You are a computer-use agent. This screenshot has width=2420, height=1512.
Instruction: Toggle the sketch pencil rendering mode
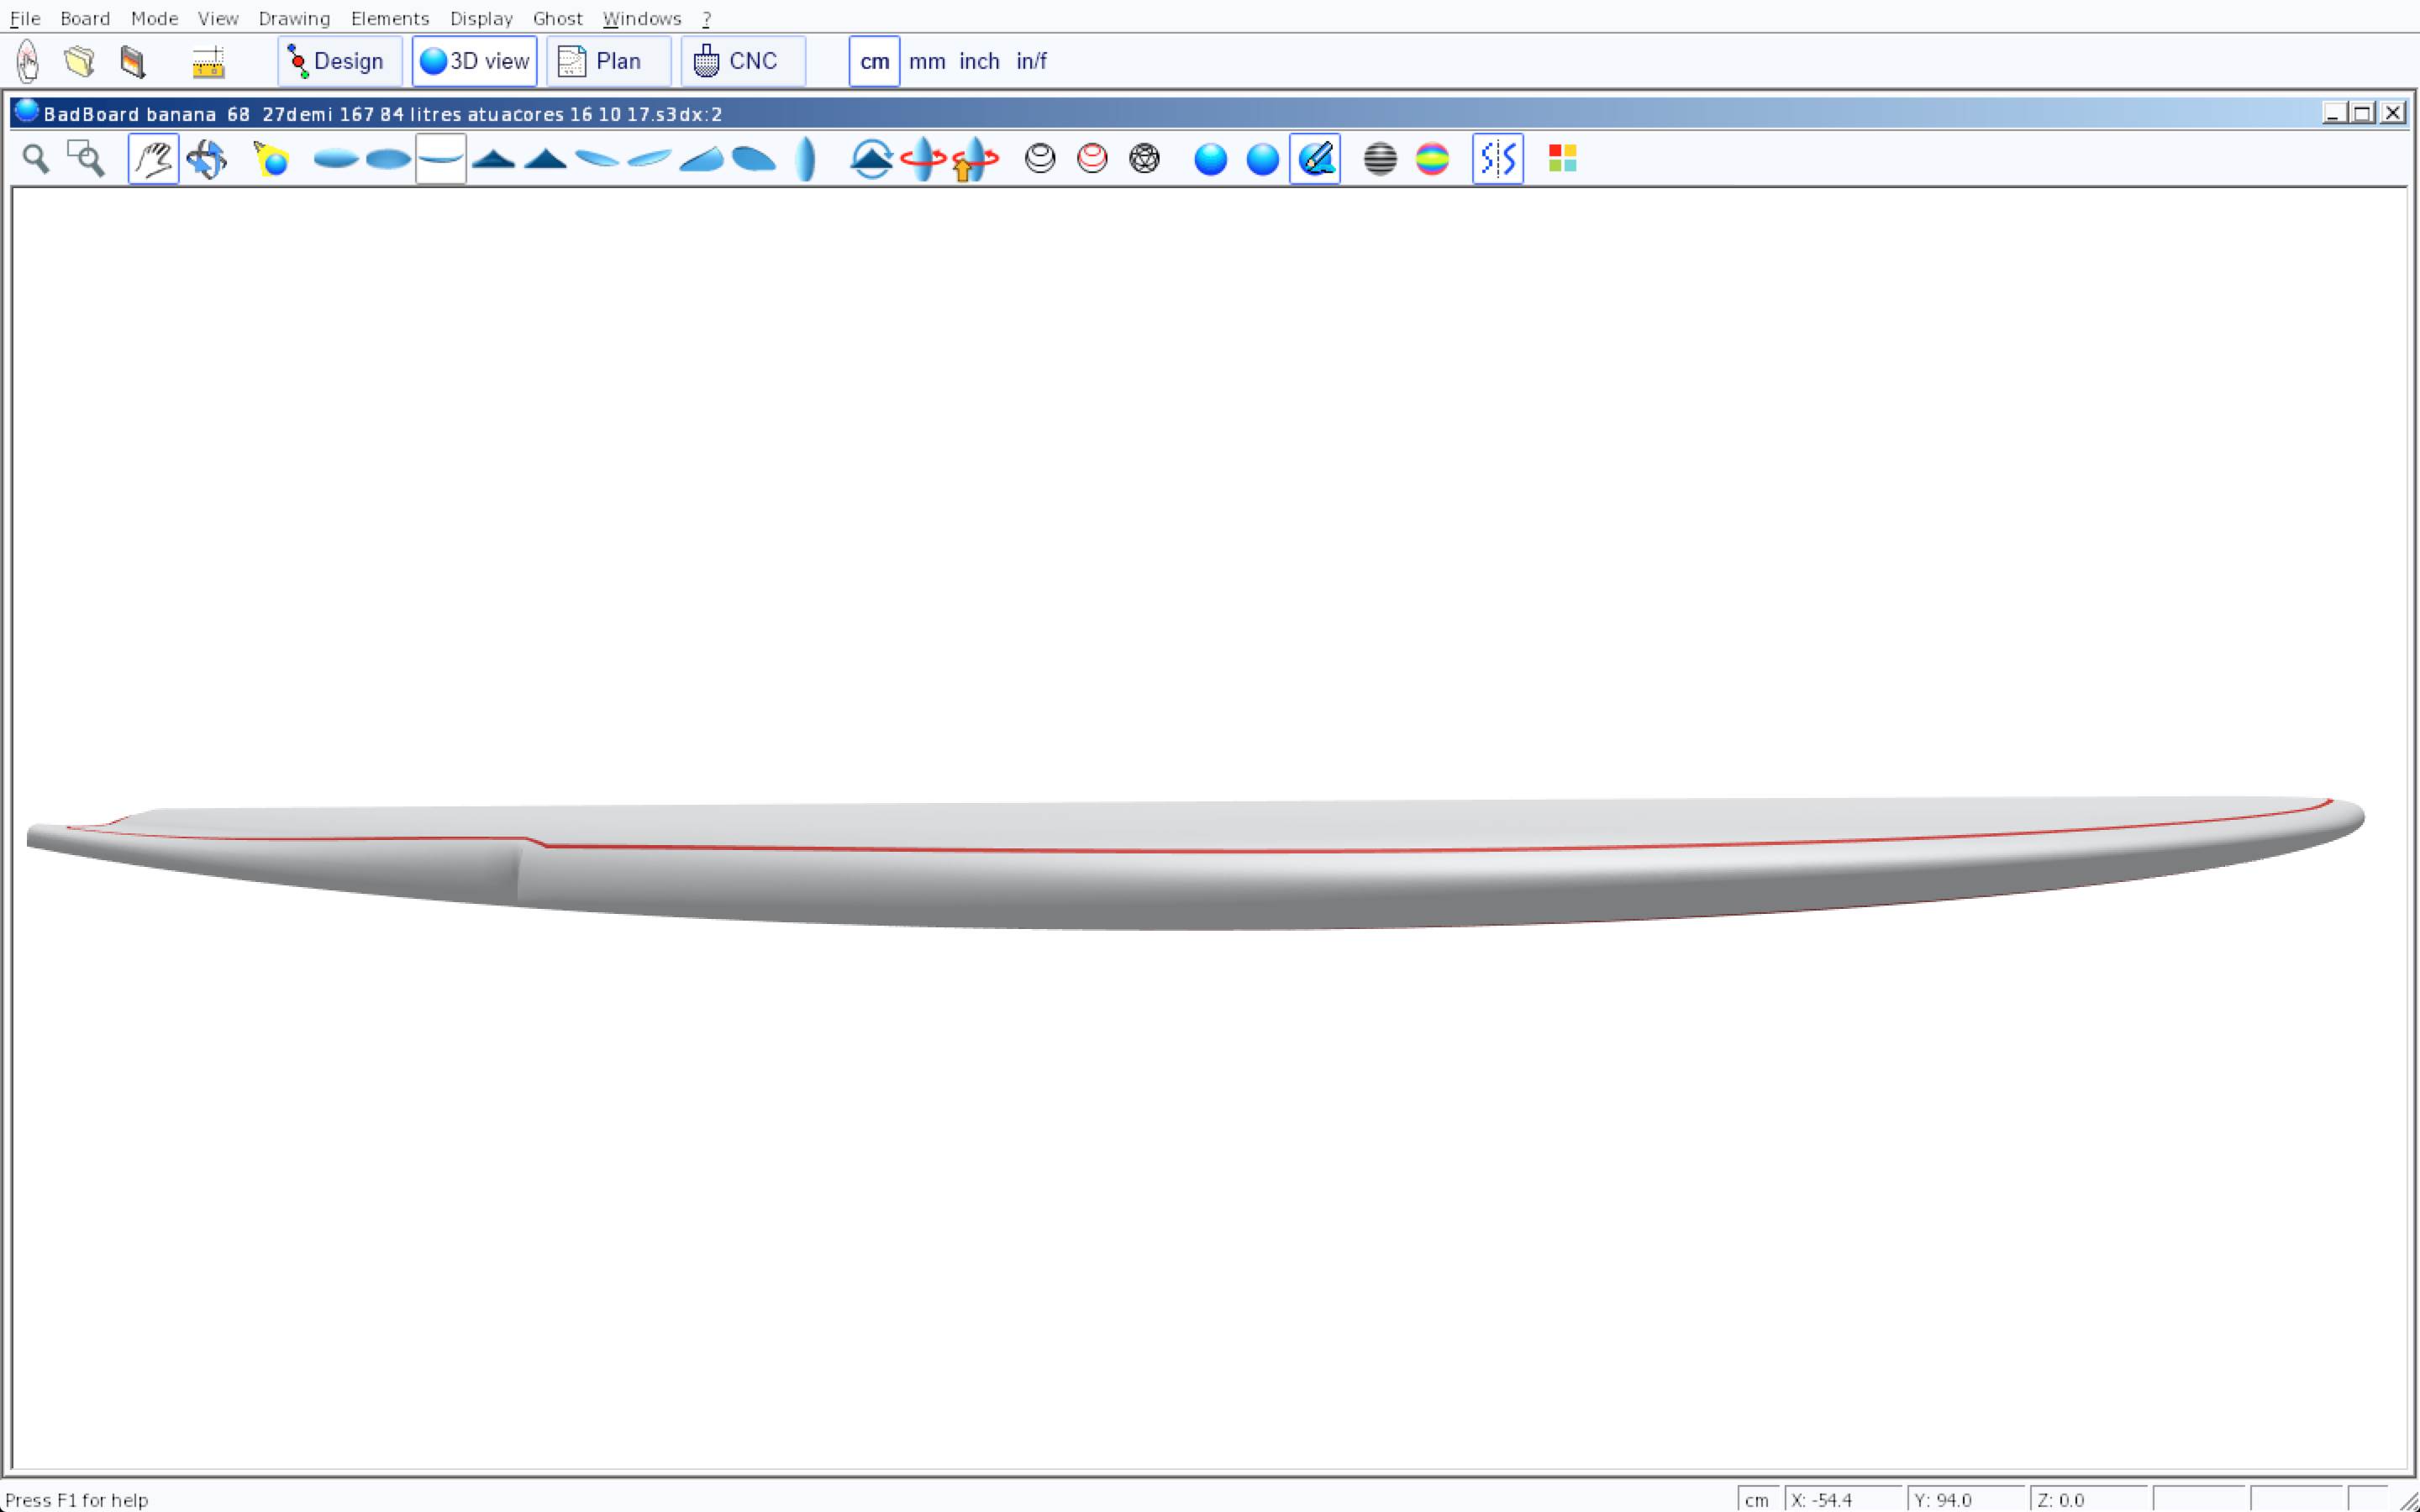click(1314, 159)
